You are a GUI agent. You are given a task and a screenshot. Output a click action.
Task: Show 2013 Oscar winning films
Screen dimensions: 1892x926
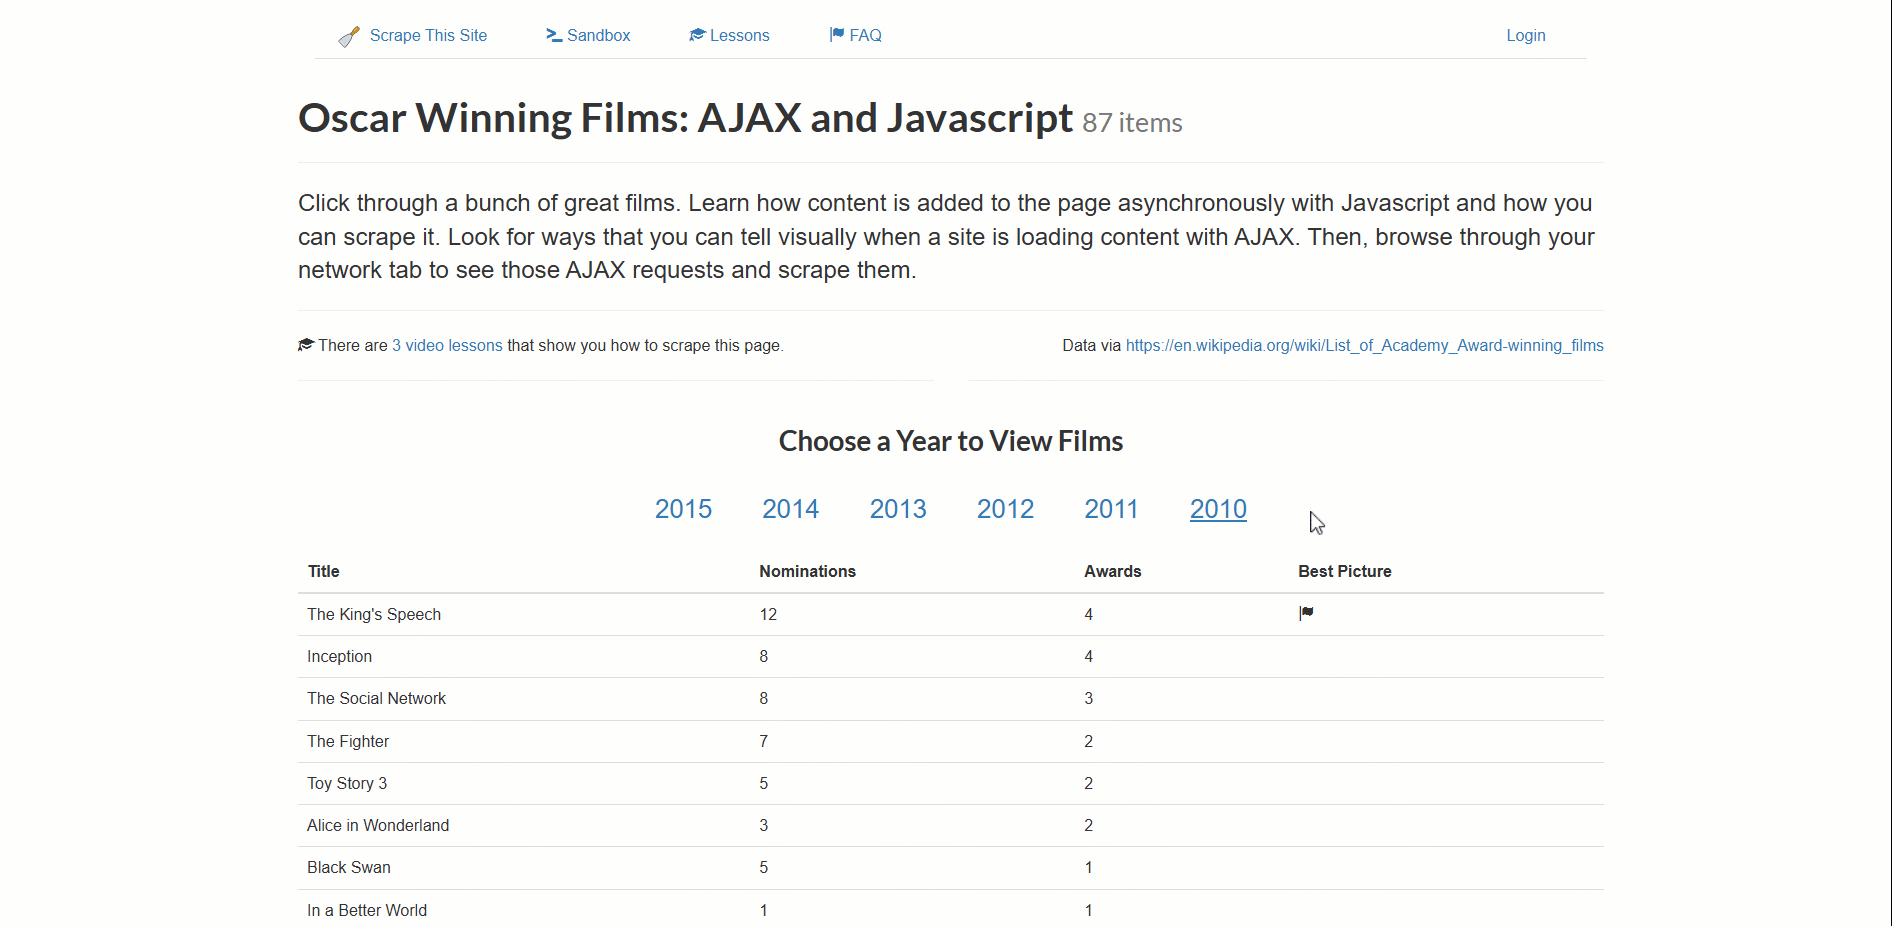897,509
